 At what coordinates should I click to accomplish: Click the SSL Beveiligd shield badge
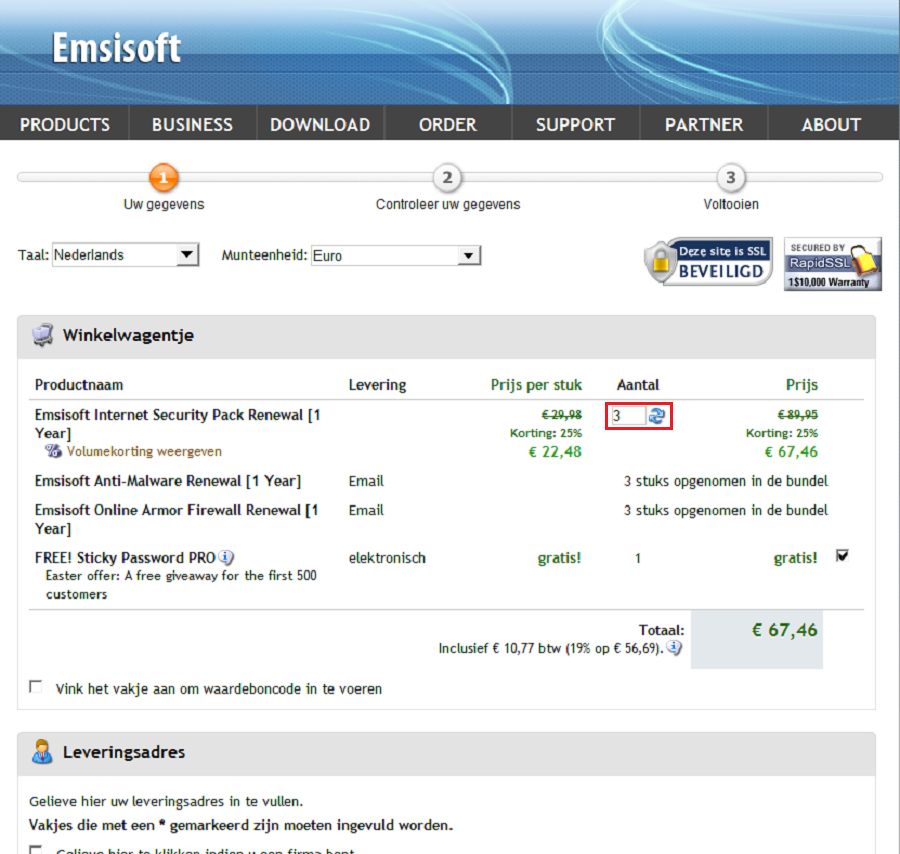coord(708,262)
